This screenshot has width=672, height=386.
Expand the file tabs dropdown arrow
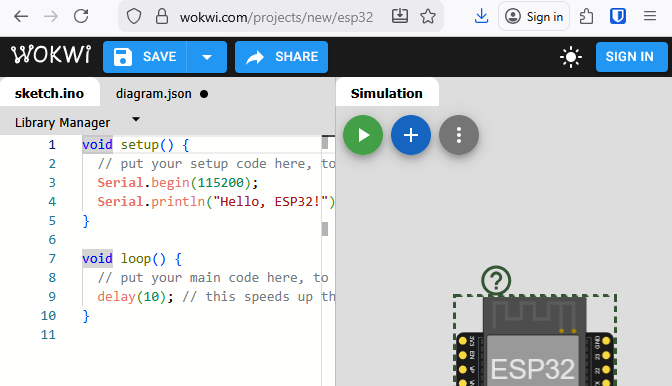(136, 119)
